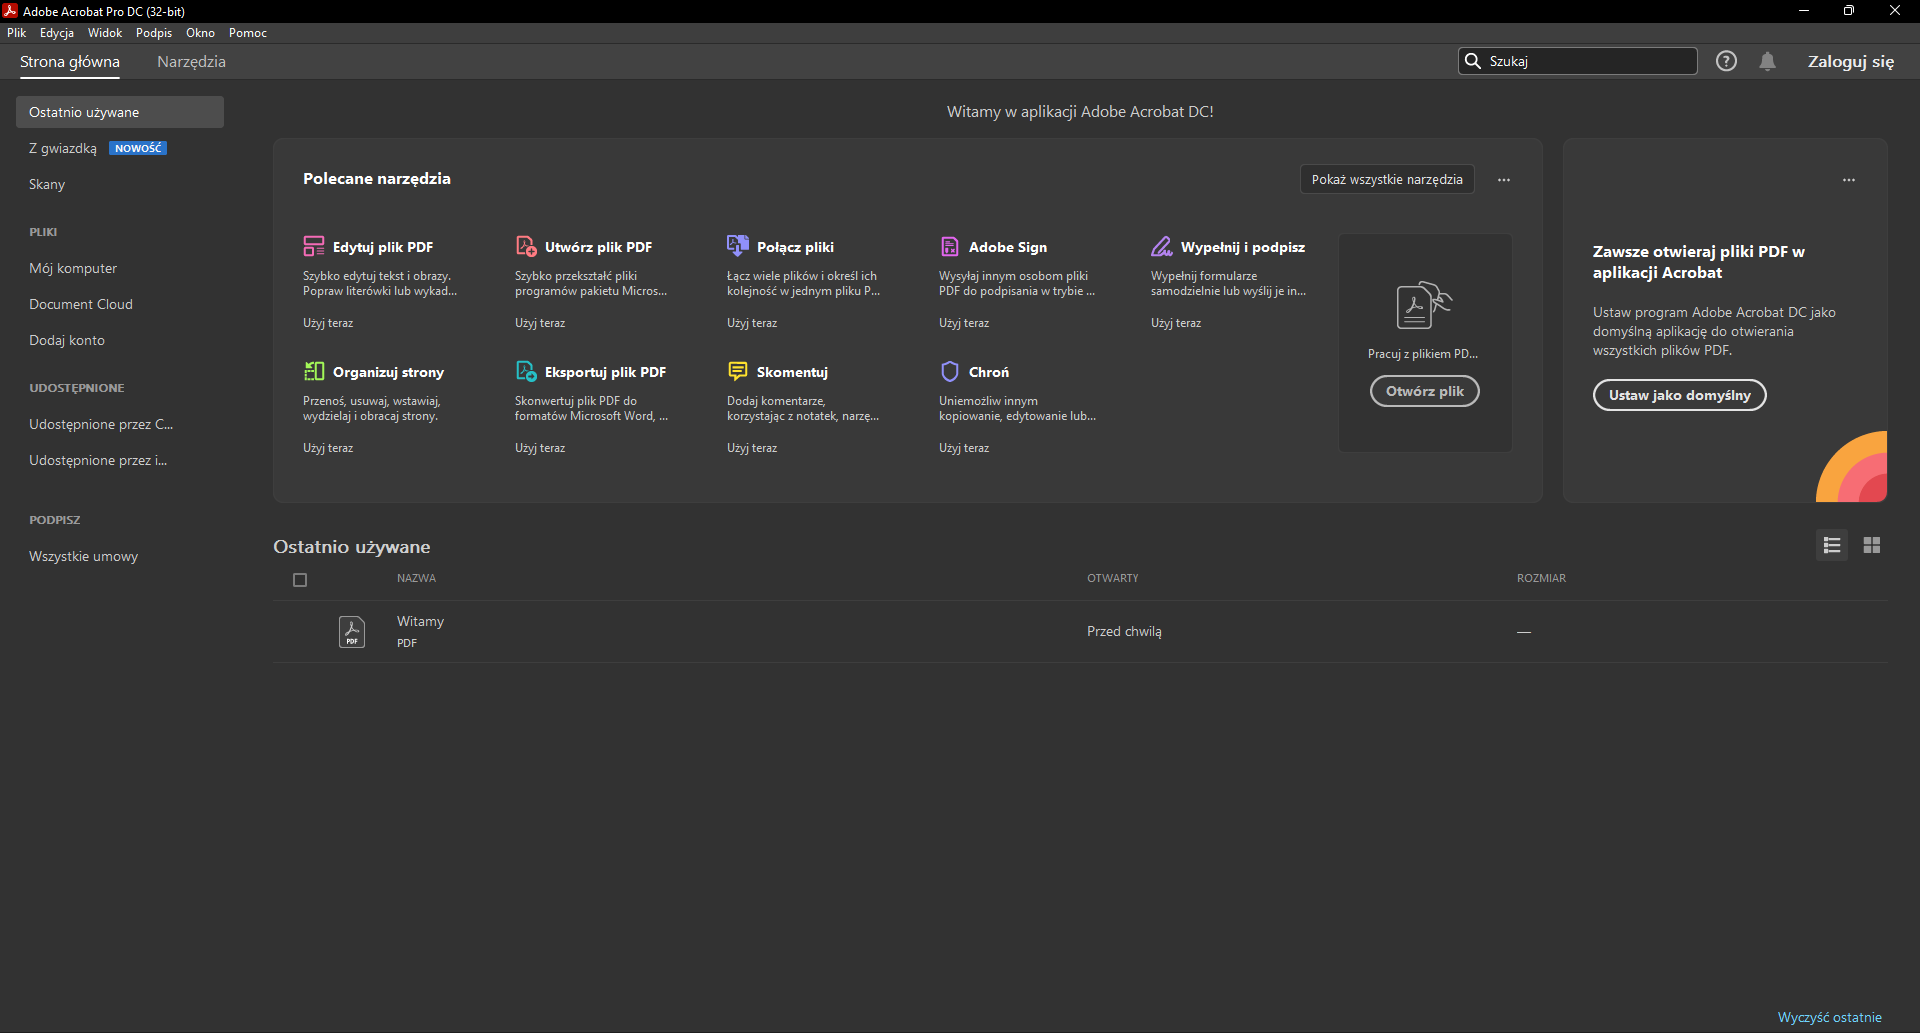The height and width of the screenshot is (1033, 1920).
Task: Click Użyj teraz under Eksportuj plik PDF
Action: (x=540, y=448)
